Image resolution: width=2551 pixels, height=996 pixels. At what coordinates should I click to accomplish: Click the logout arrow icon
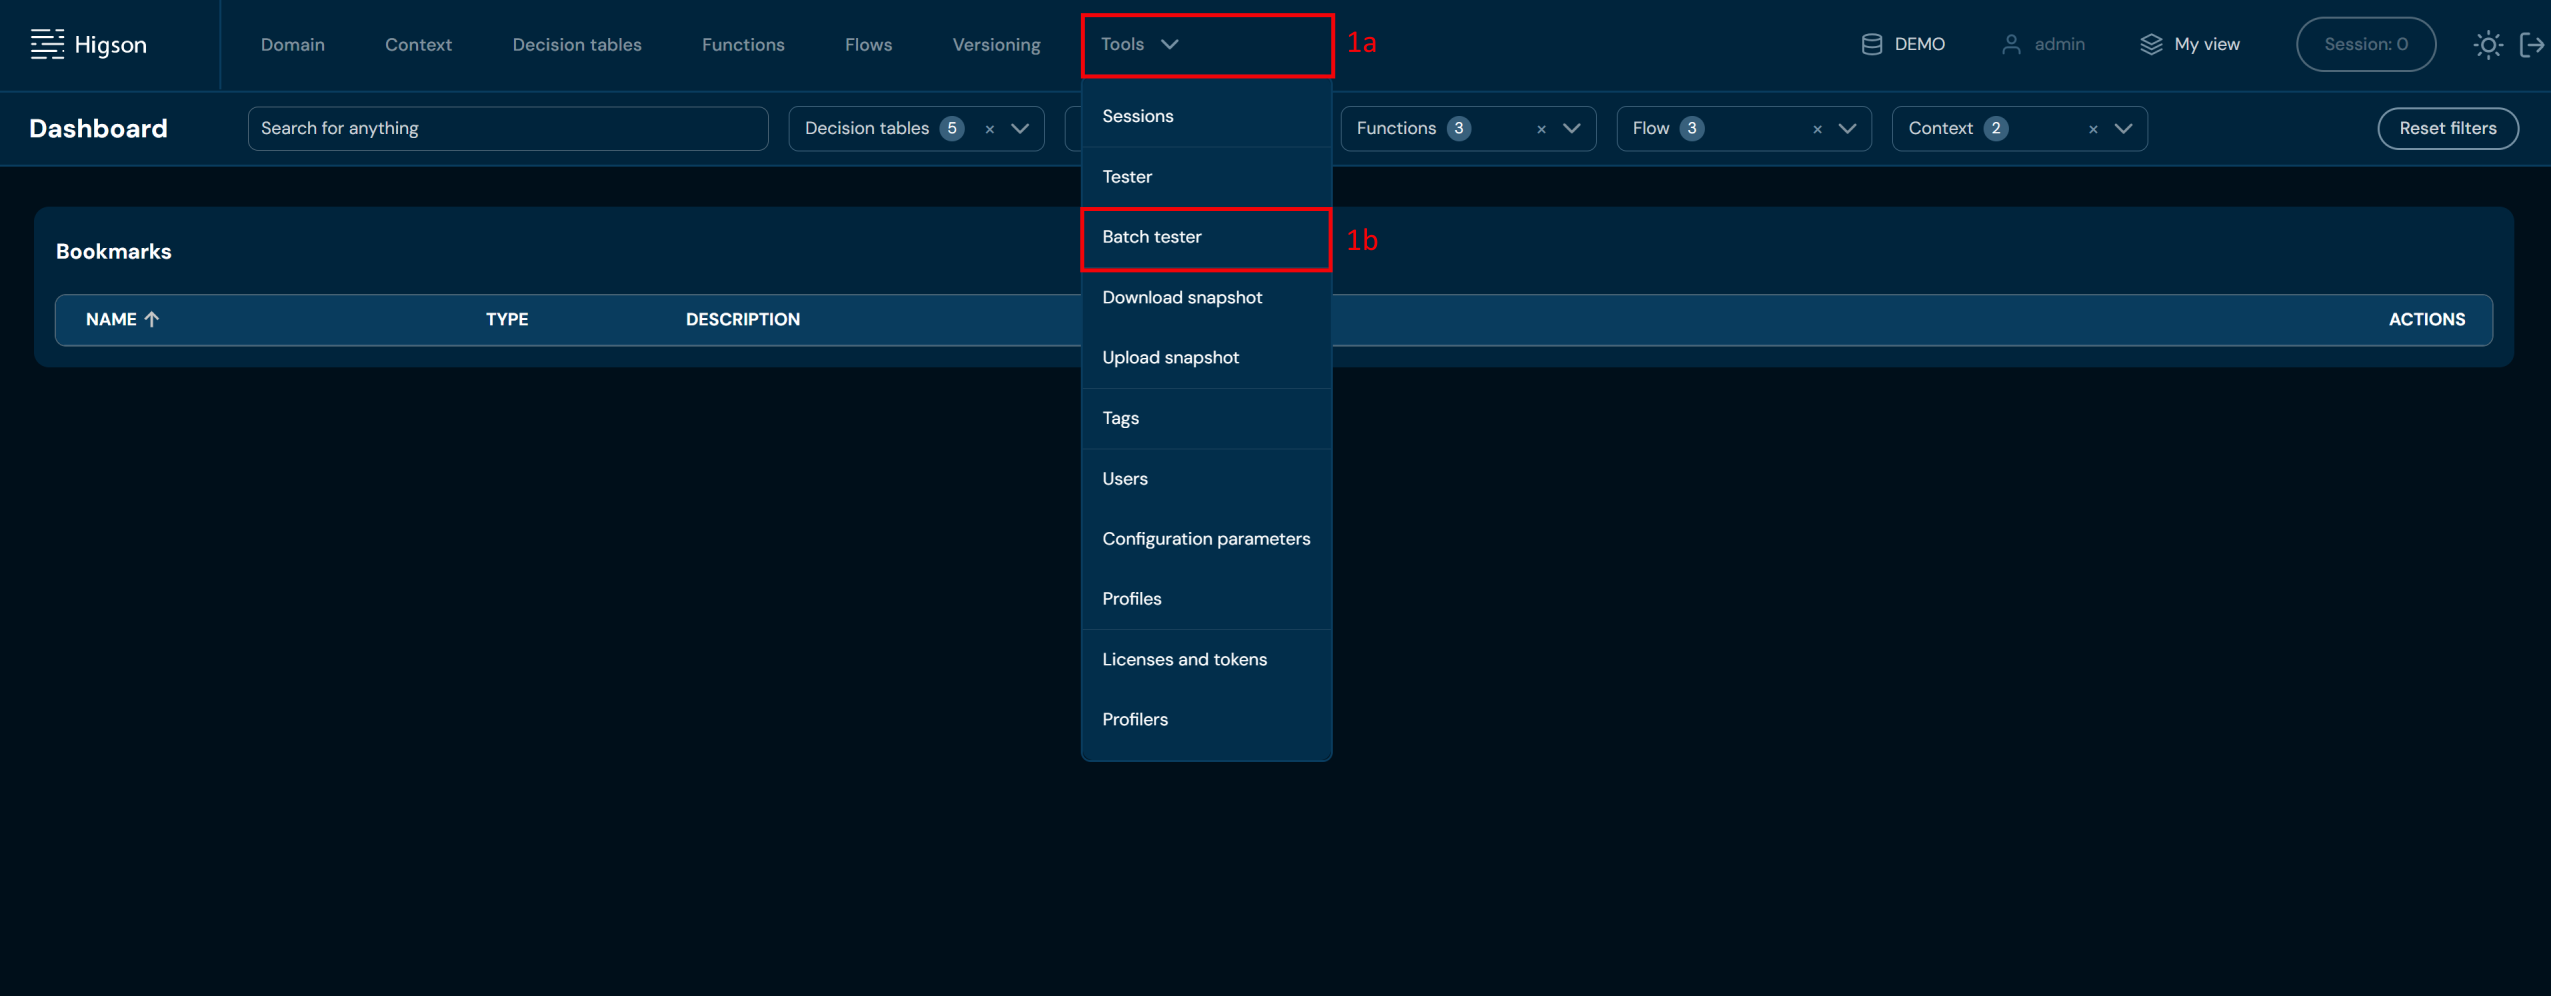pyautogui.click(x=2531, y=45)
